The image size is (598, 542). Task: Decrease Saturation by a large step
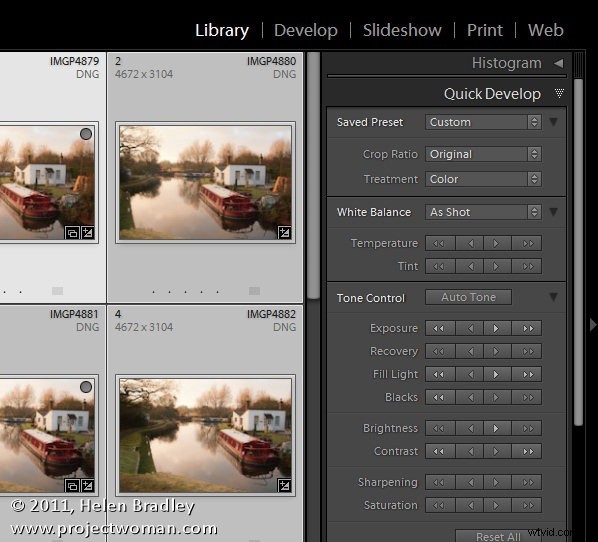tap(440, 505)
